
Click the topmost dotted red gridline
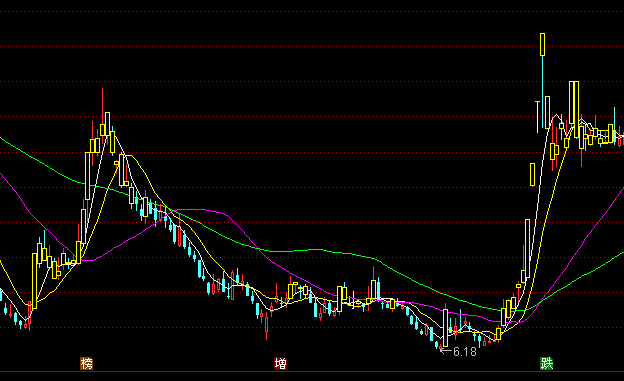tap(312, 12)
